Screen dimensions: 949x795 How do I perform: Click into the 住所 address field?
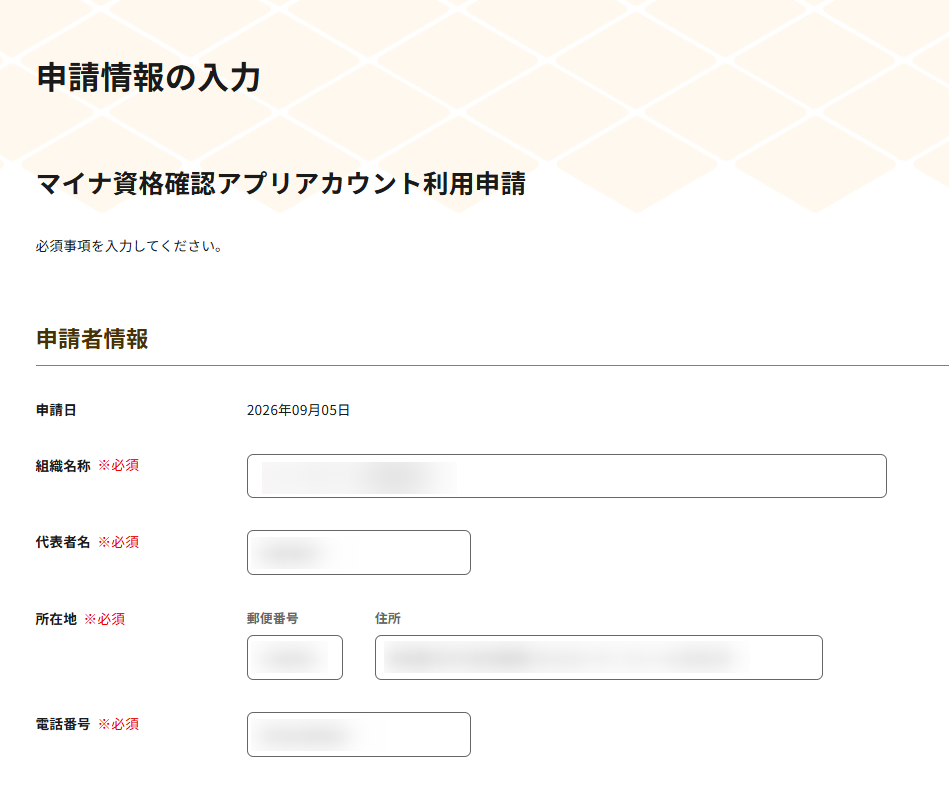point(599,658)
